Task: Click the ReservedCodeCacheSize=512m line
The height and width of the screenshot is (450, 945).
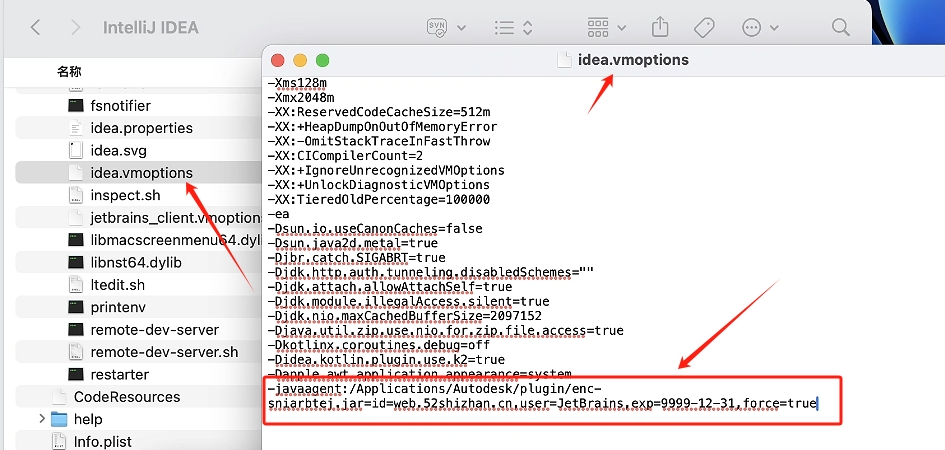Action: click(x=379, y=112)
